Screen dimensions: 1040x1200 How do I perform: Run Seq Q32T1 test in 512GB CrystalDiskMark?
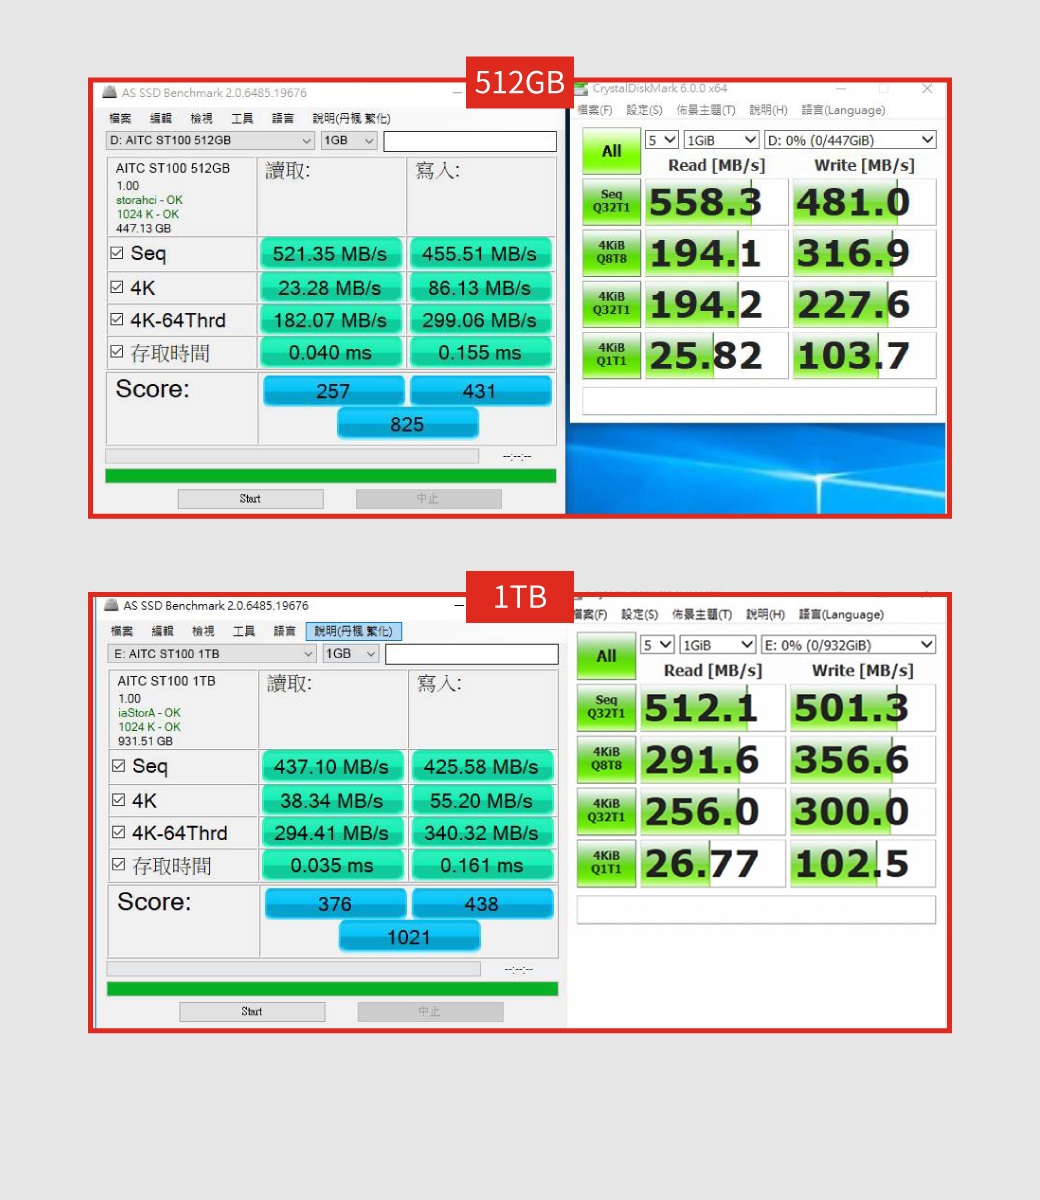coord(611,202)
